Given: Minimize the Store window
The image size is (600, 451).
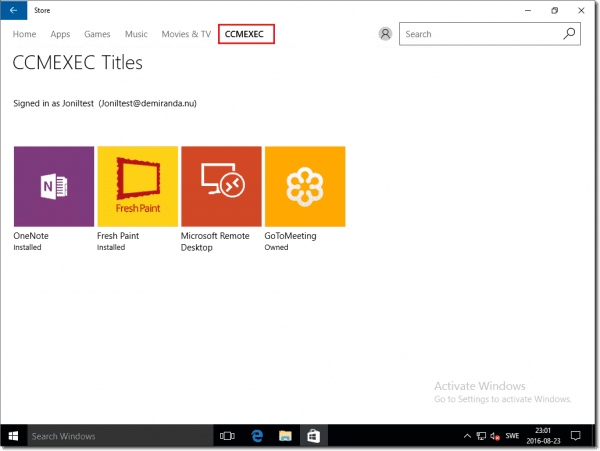Looking at the screenshot, I should click(528, 10).
